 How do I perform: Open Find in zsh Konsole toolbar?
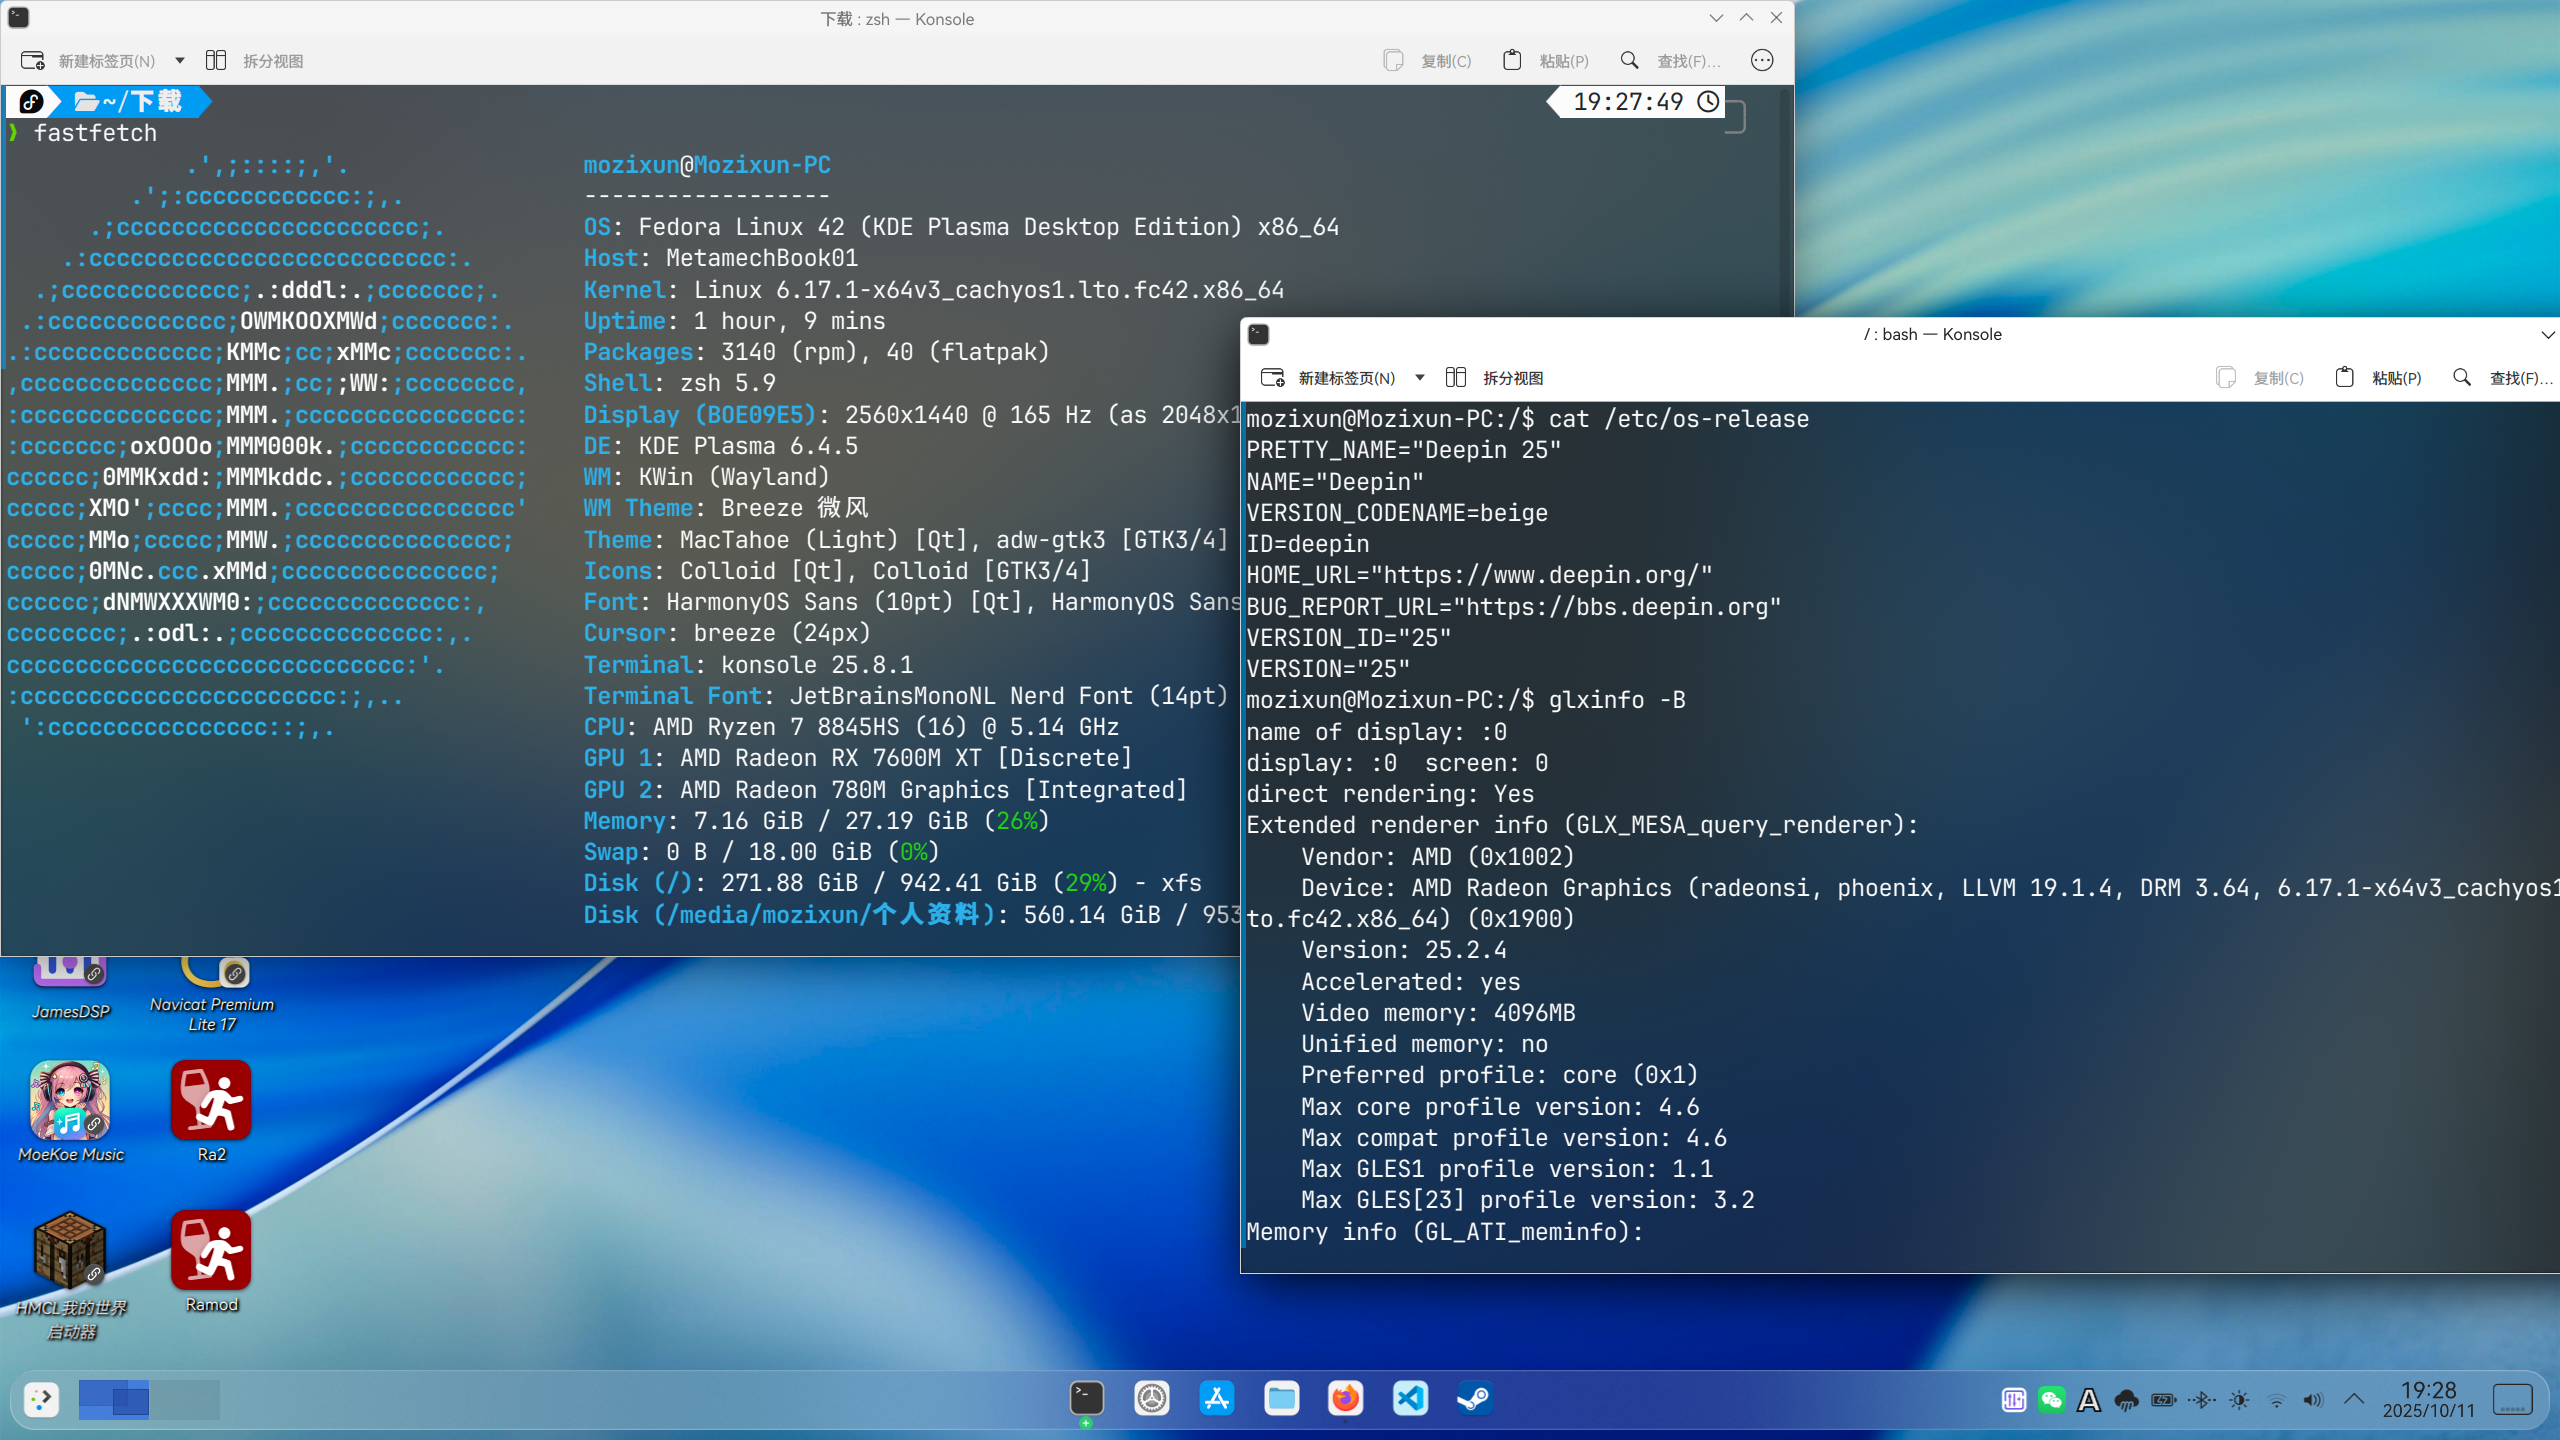pyautogui.click(x=1670, y=61)
